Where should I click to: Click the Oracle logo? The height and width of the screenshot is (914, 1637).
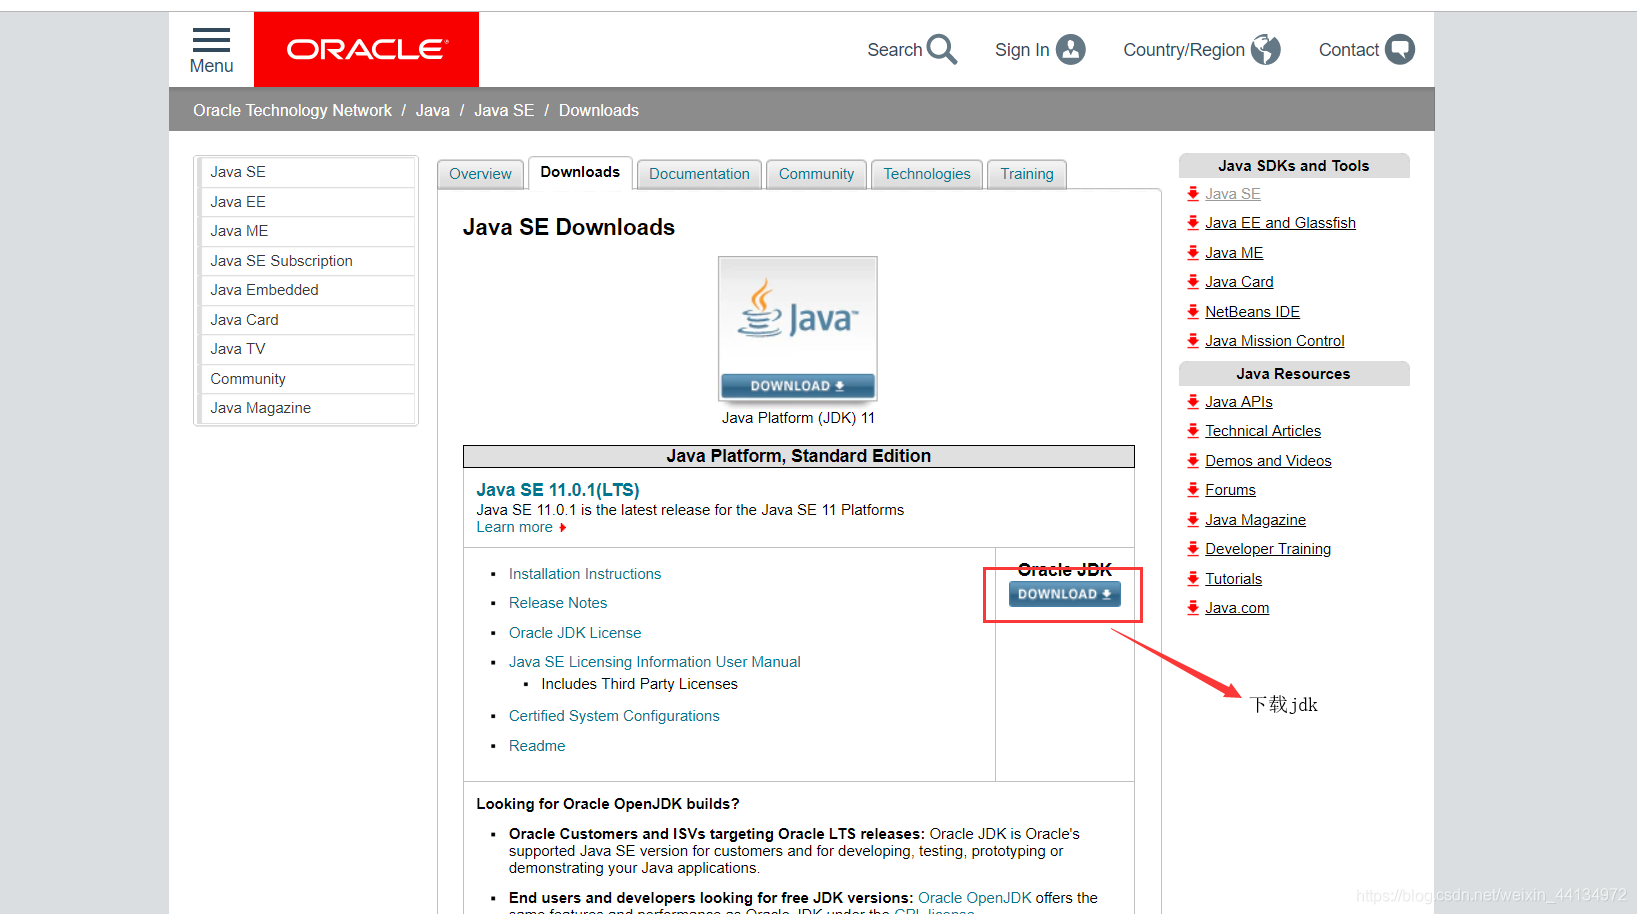pos(366,49)
